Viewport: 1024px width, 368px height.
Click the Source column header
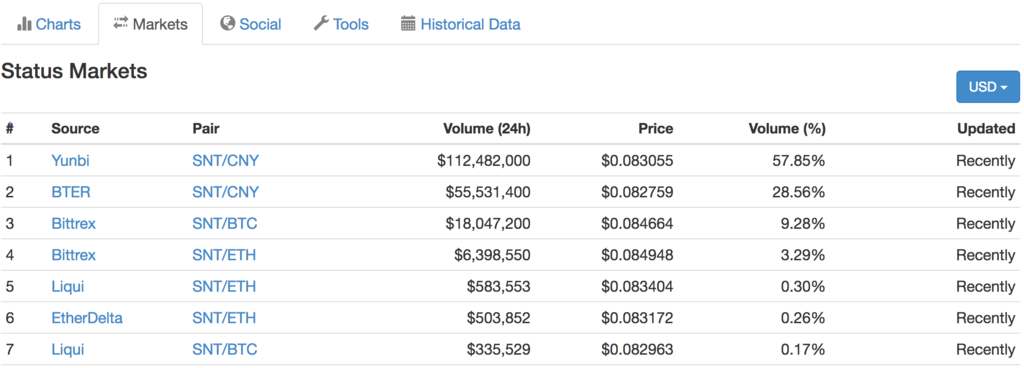75,129
